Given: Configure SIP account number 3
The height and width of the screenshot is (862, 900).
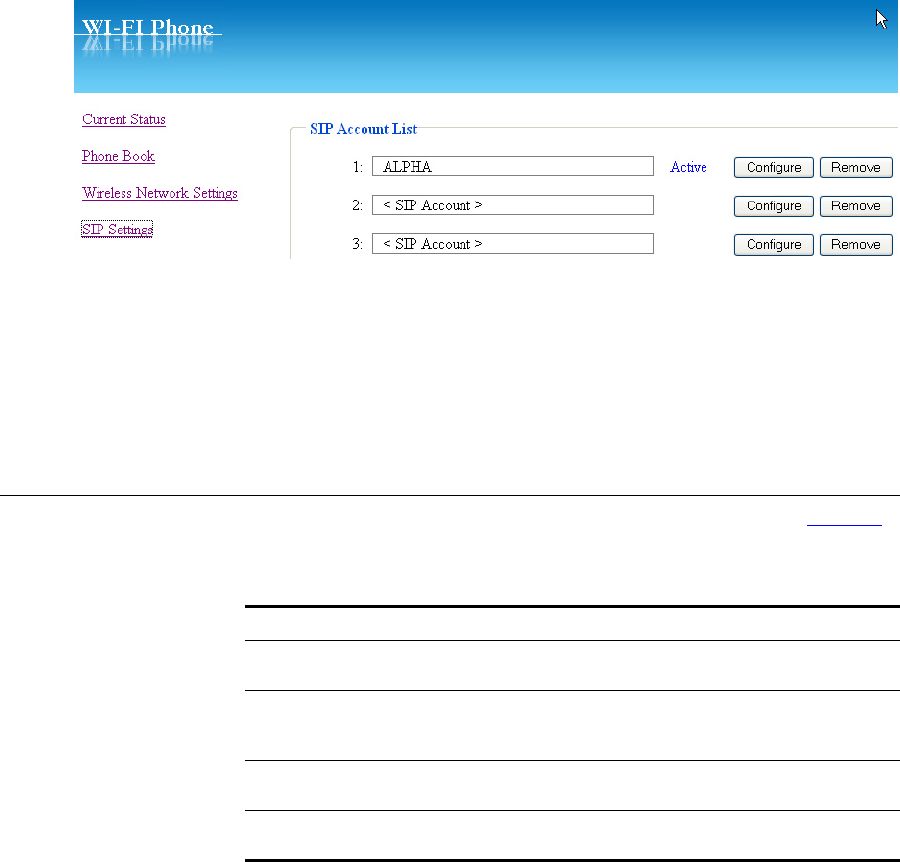Looking at the screenshot, I should click(x=774, y=244).
